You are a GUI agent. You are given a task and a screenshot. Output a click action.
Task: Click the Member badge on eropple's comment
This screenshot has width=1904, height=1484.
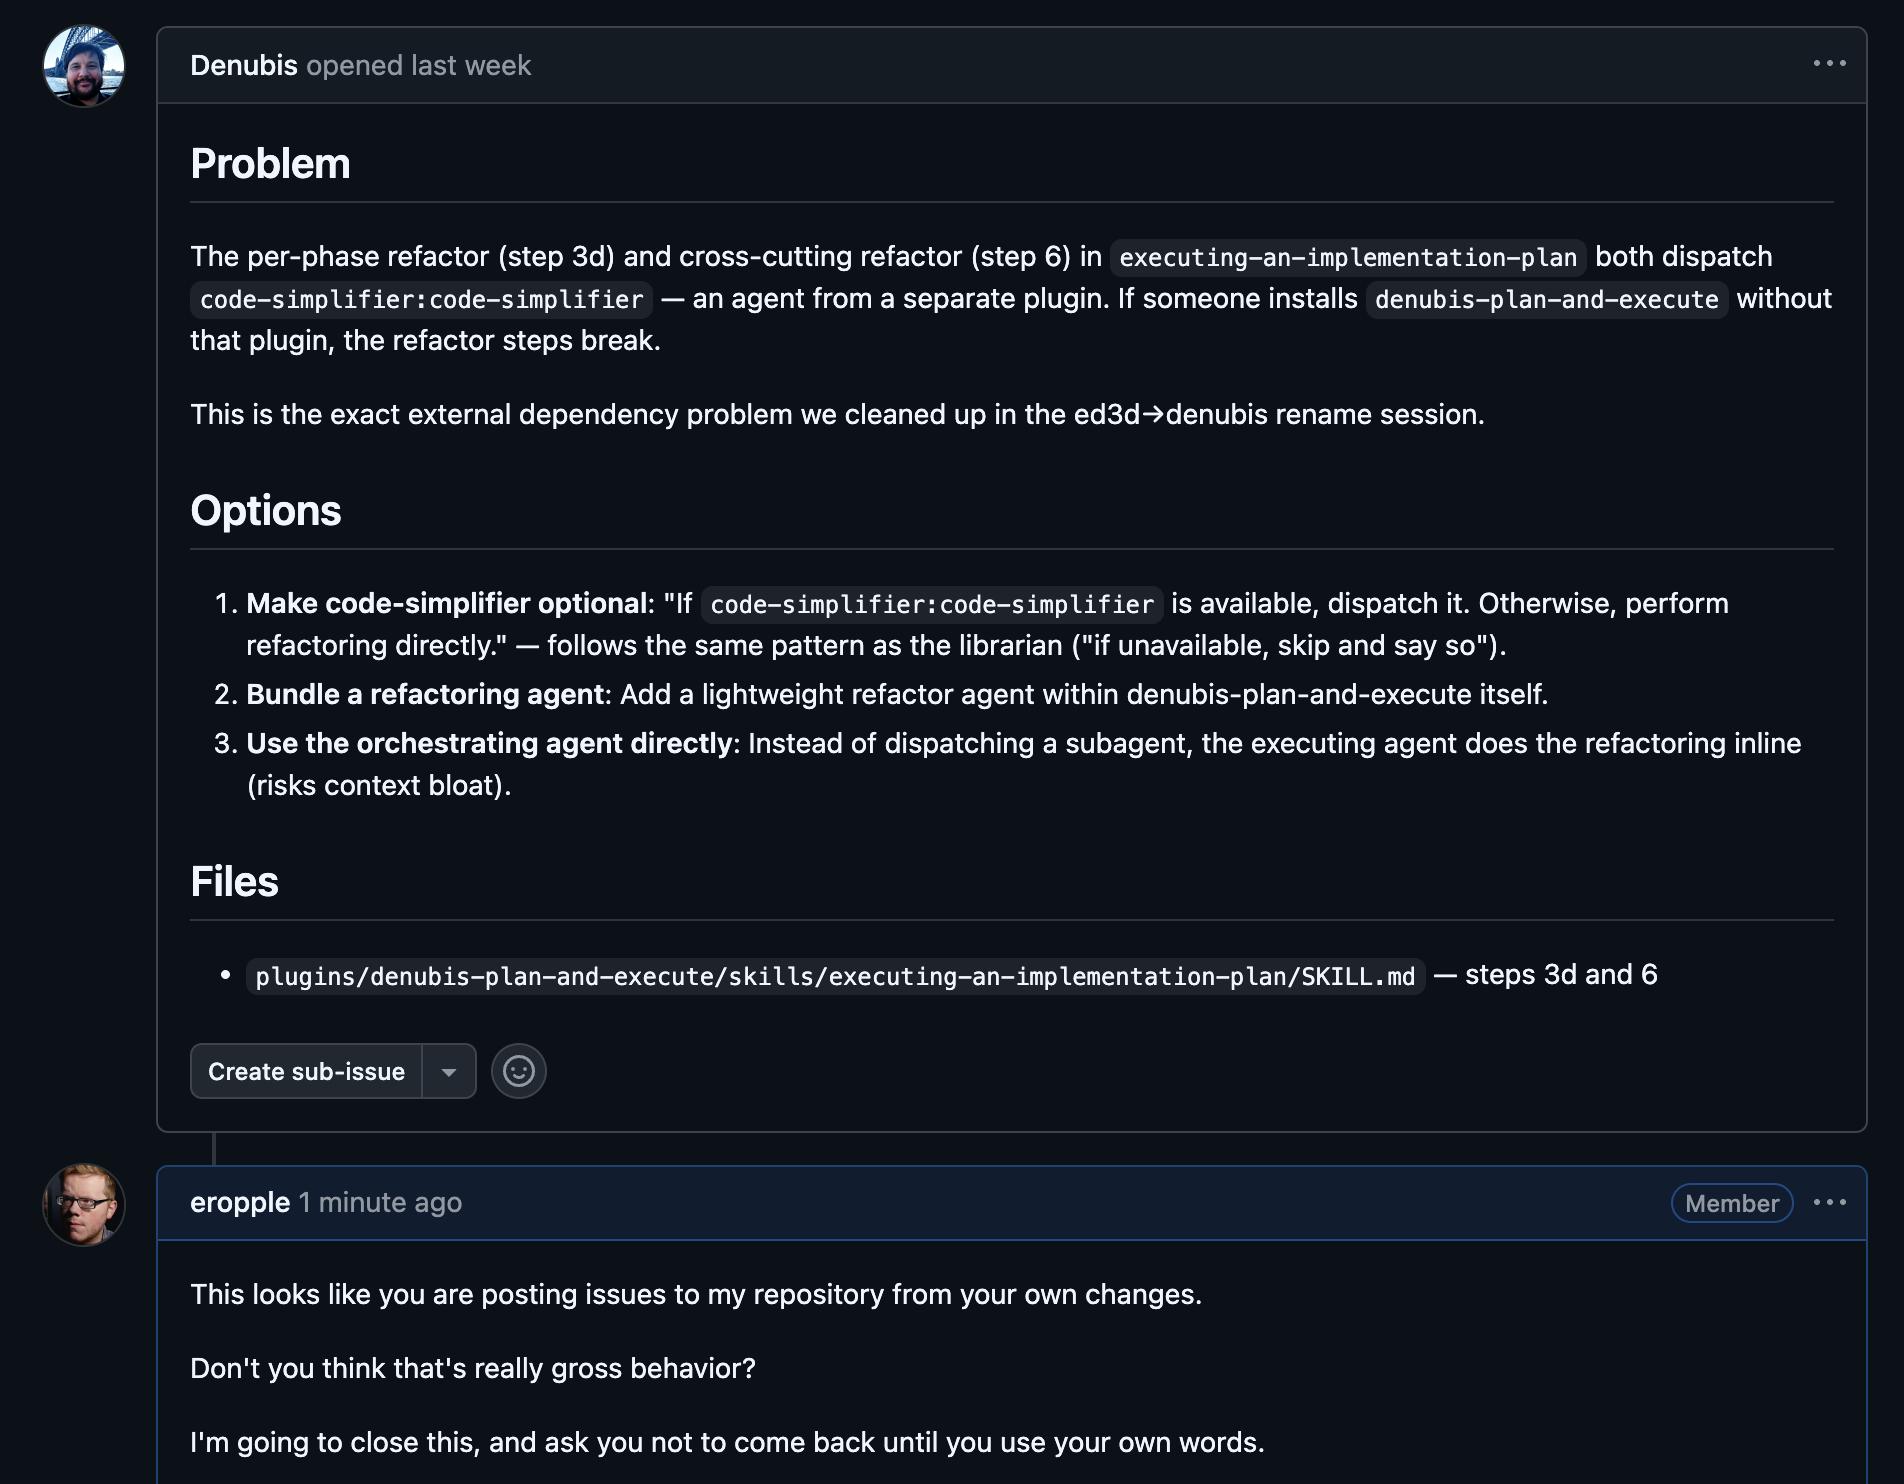1731,1203
